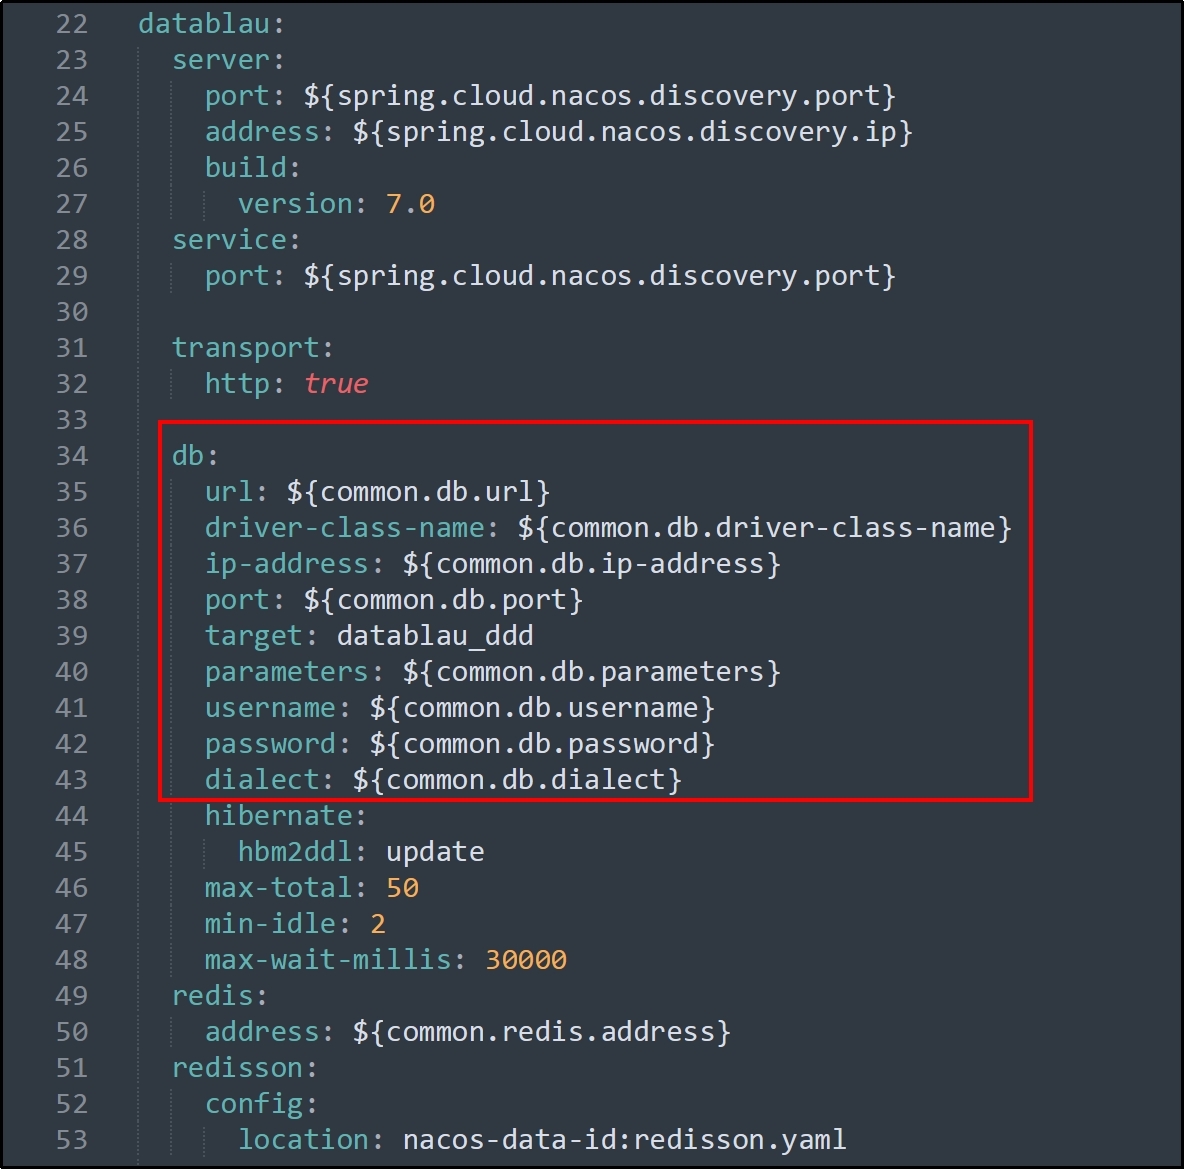
Task: Click the 'parameters:' key on line 40
Action: pos(294,673)
